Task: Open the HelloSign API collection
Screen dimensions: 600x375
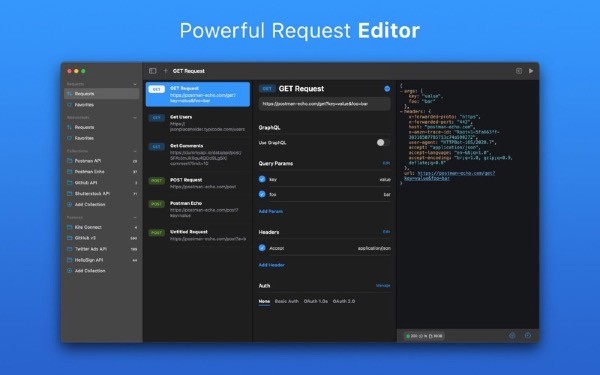Action: 101,260
